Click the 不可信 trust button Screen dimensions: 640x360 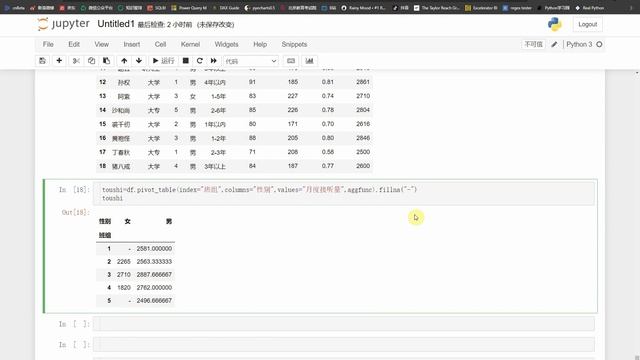(533, 44)
